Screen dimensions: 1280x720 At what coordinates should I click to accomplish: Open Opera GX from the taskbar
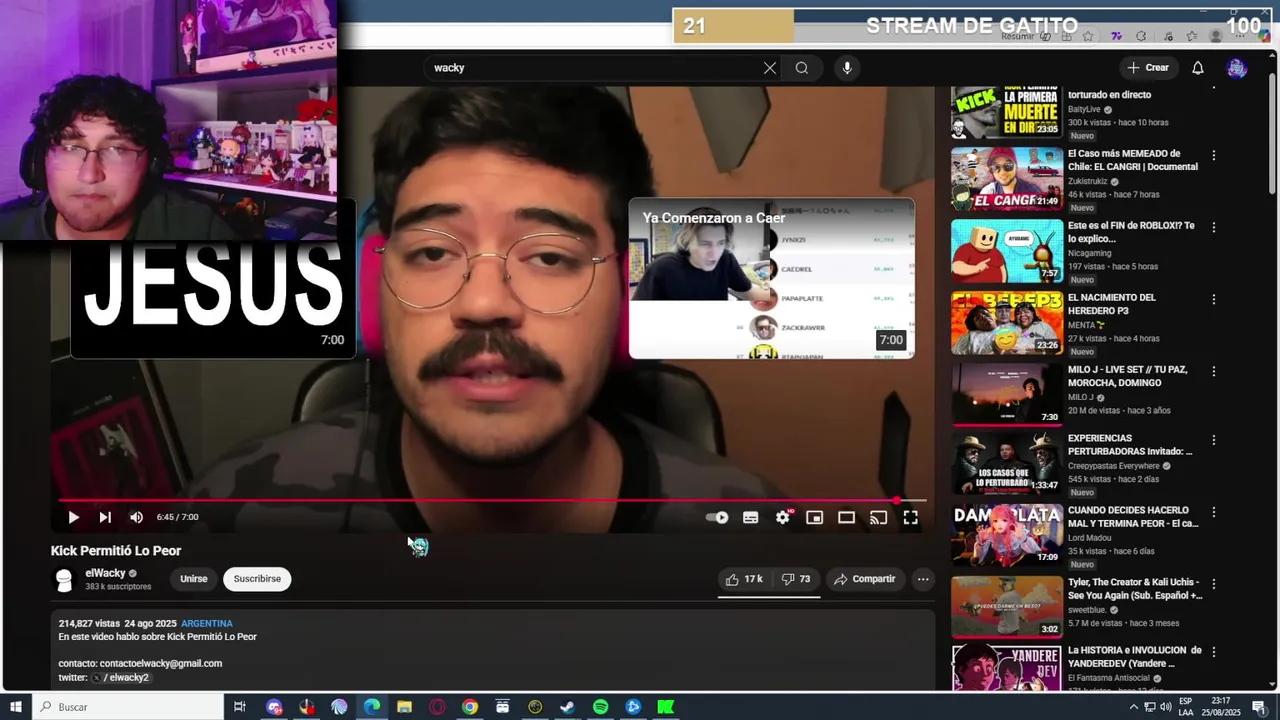point(437,707)
